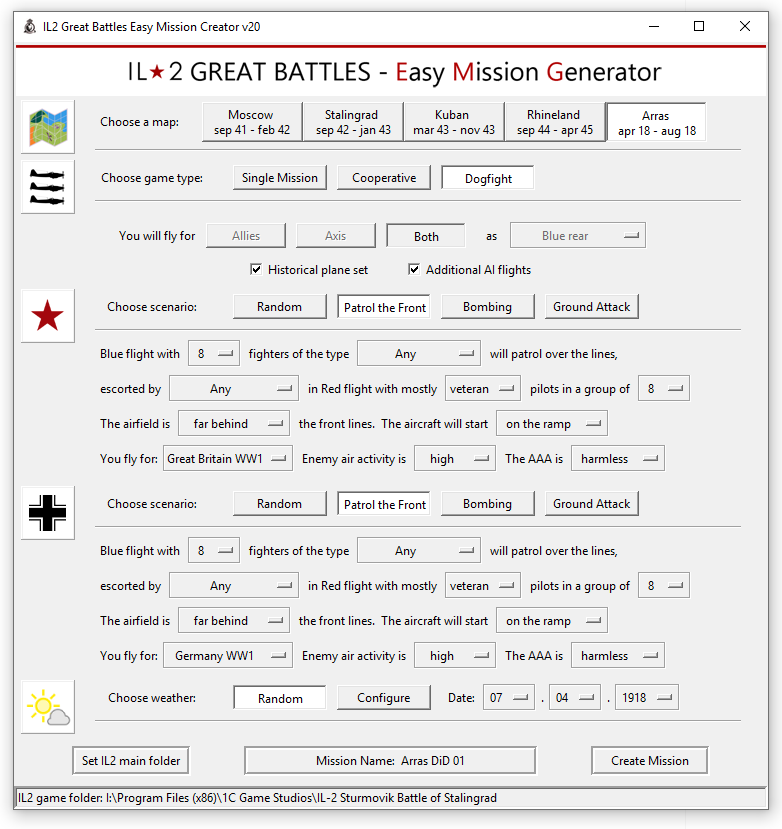Open Blue flight count dropdown in Allies section
Image resolution: width=782 pixels, height=829 pixels.
pyautogui.click(x=214, y=354)
